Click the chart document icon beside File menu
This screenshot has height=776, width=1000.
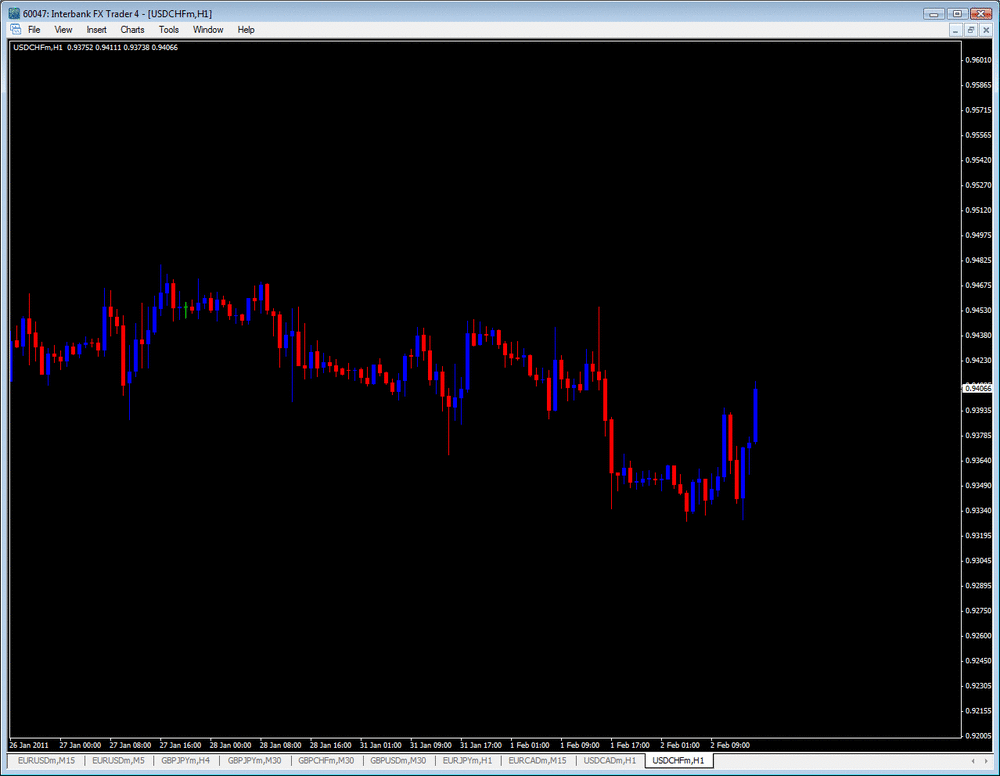[15, 30]
